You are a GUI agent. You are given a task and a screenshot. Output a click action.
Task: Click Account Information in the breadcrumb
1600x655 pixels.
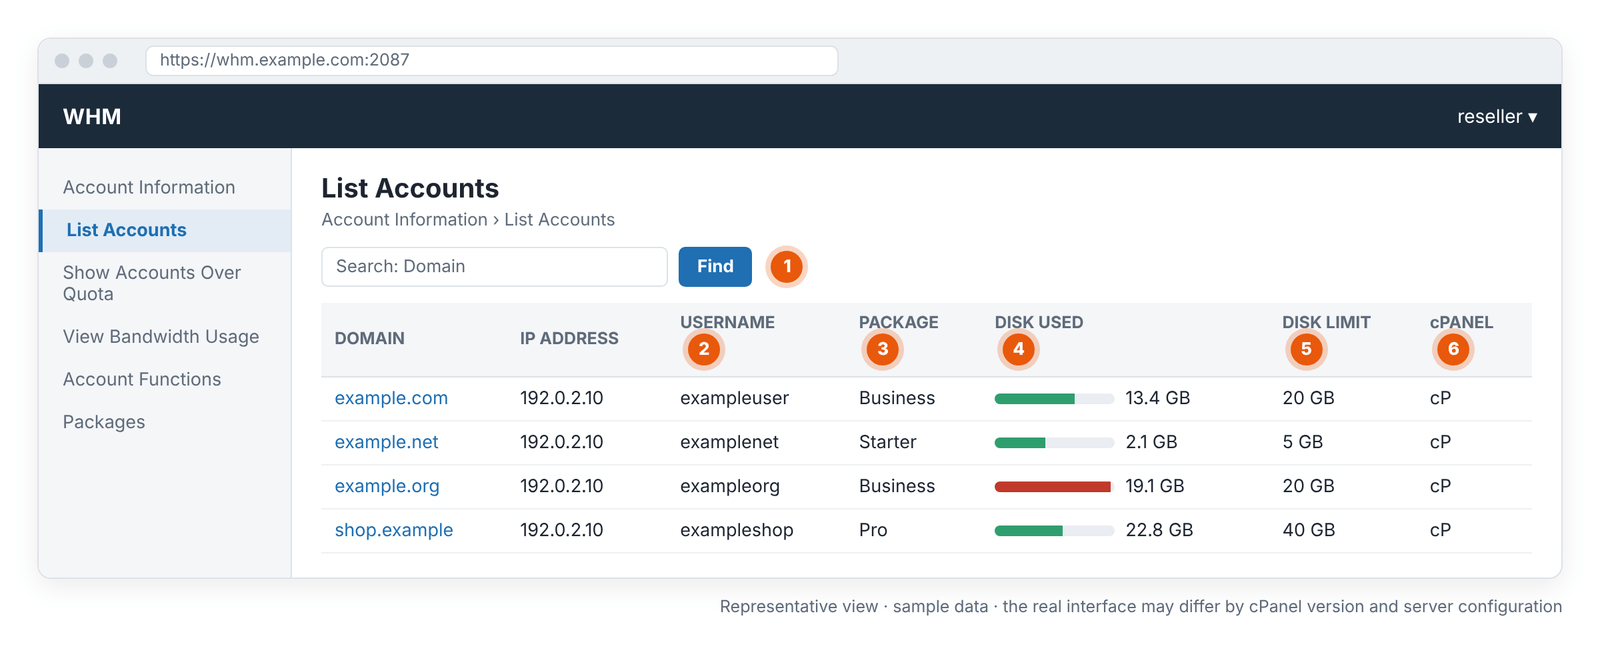click(x=404, y=220)
